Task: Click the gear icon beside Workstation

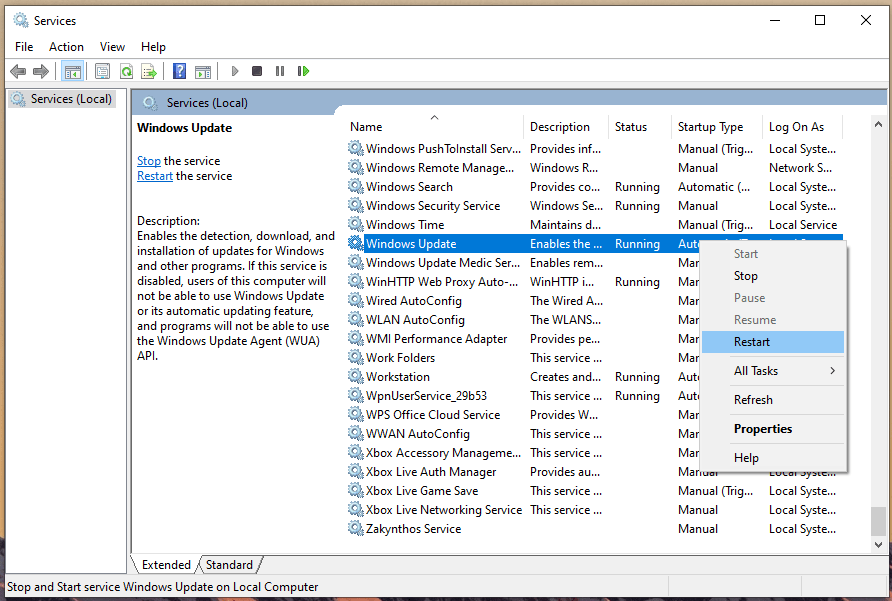Action: [x=356, y=376]
